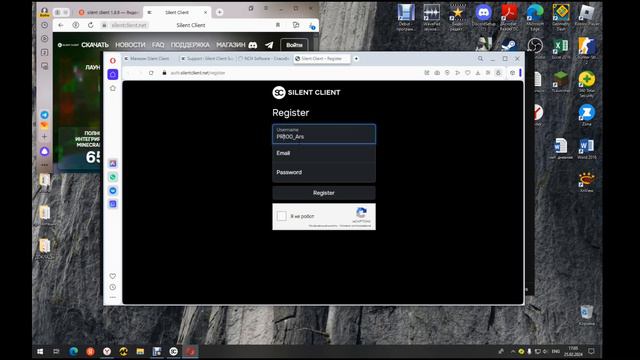Open the Silent Client logo on register page
The image size is (640, 360).
pos(306,93)
